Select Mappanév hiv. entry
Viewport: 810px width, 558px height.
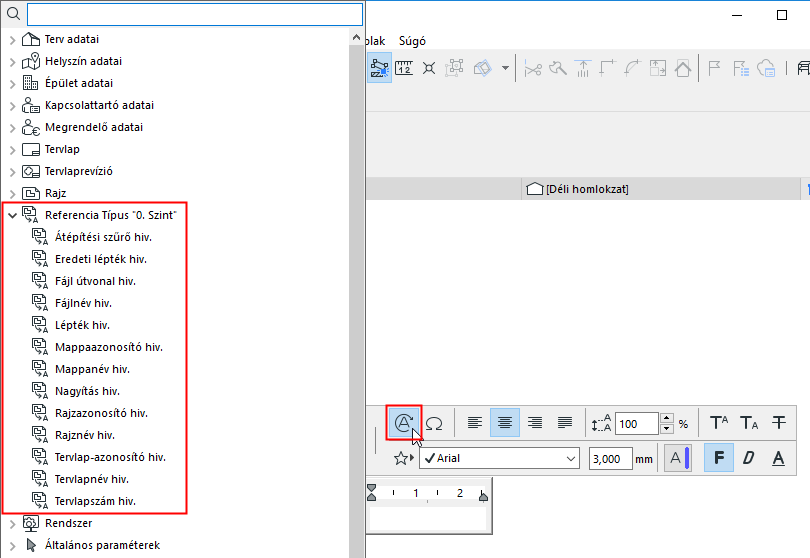(x=92, y=369)
